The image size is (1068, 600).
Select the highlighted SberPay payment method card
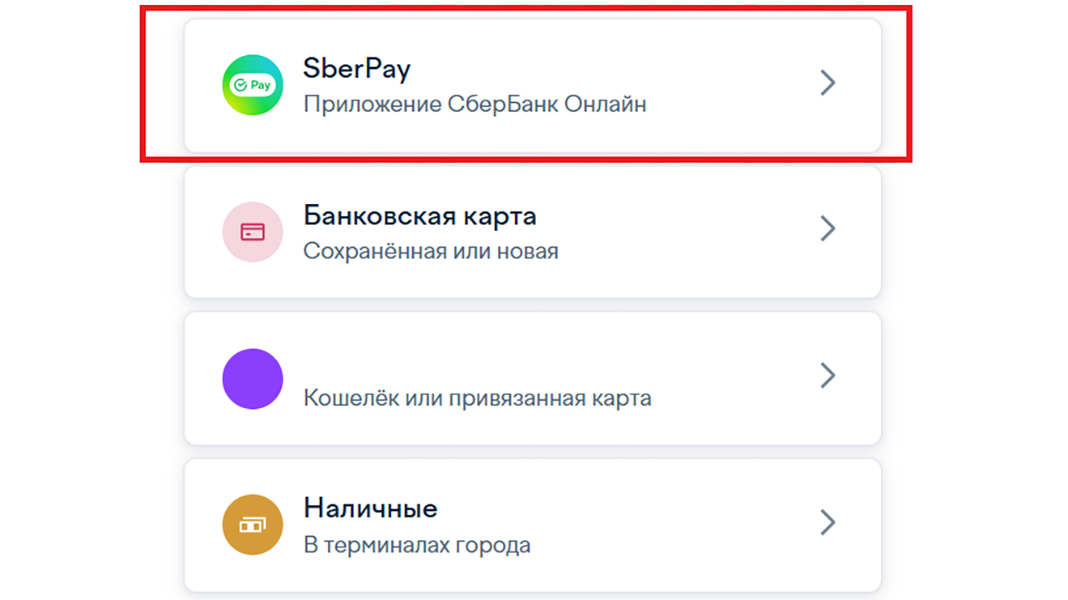coord(533,85)
